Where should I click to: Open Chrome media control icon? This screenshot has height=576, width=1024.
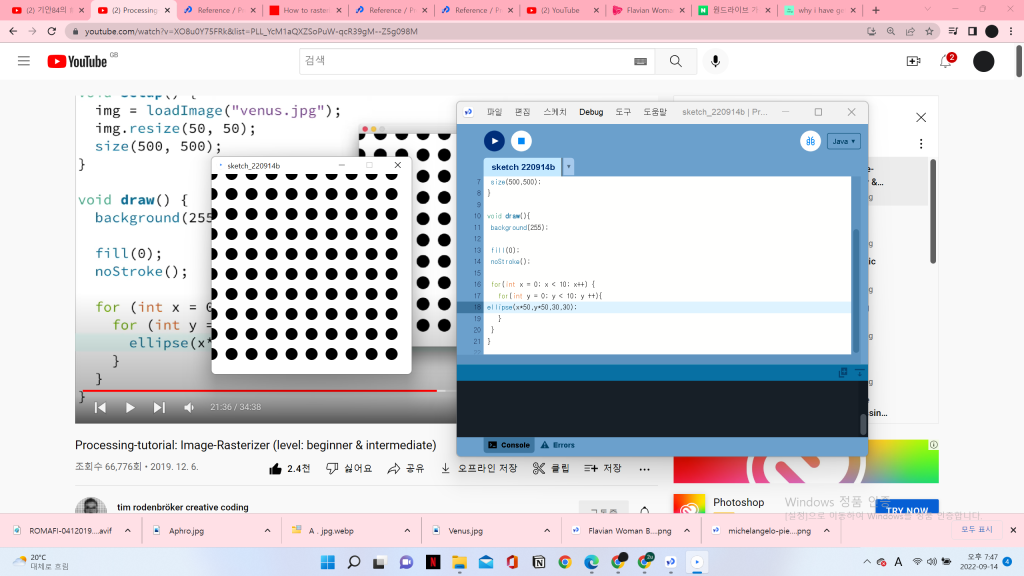(953, 31)
